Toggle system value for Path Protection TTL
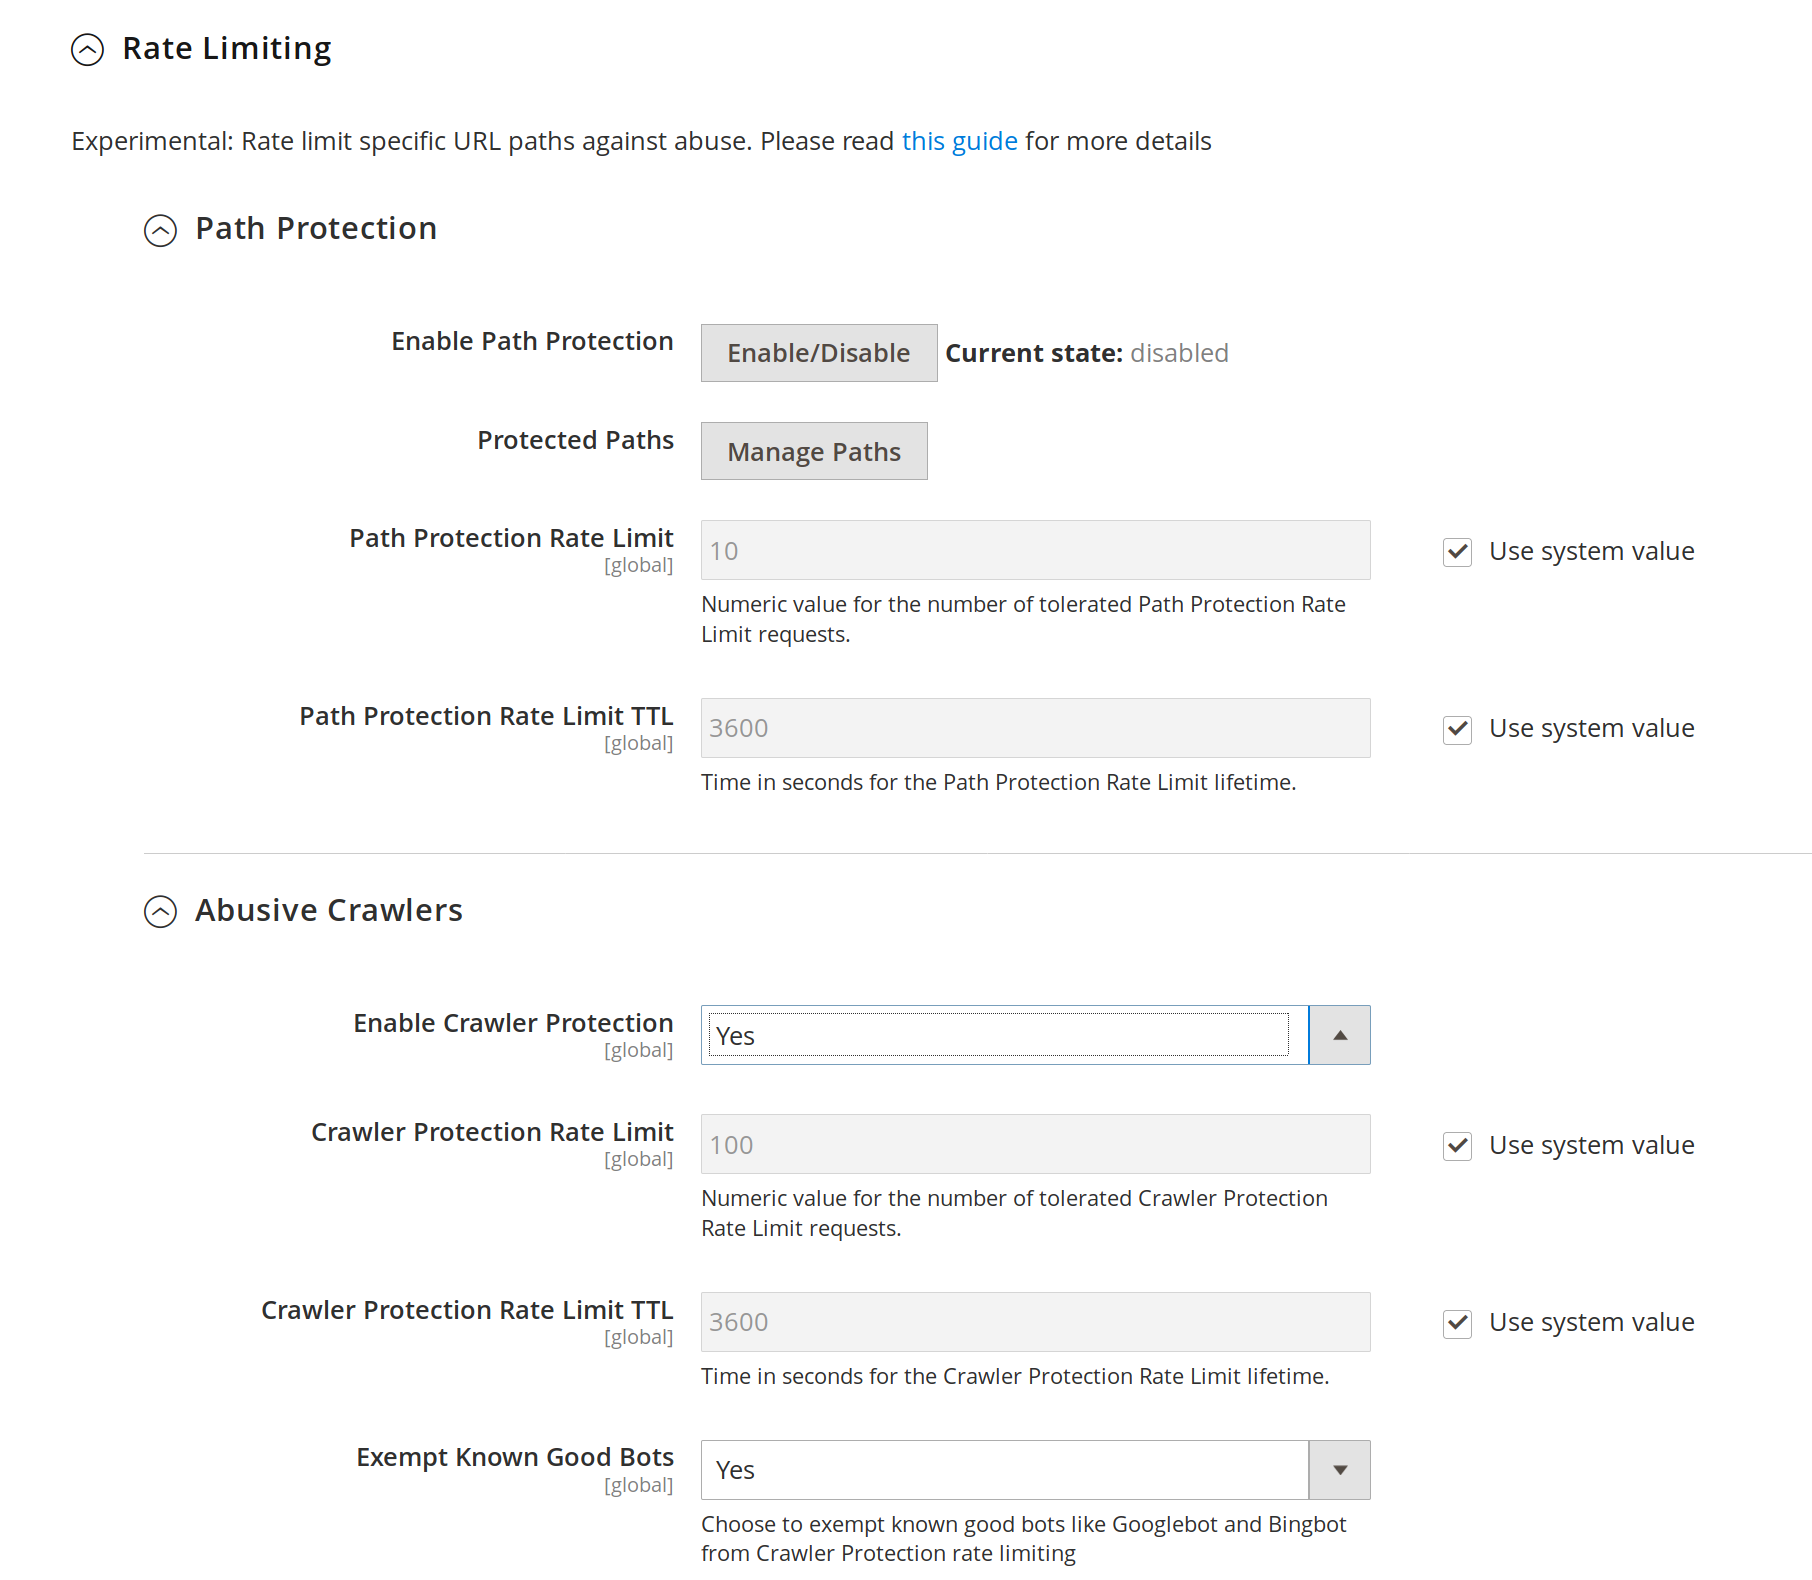The width and height of the screenshot is (1812, 1580). click(1457, 729)
